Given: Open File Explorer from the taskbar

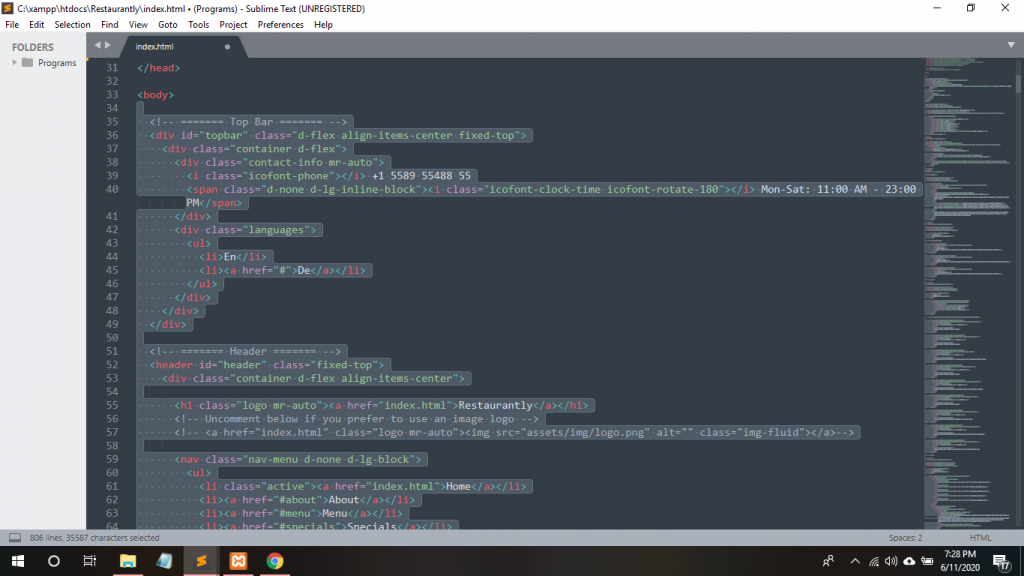Looking at the screenshot, I should coord(127,561).
